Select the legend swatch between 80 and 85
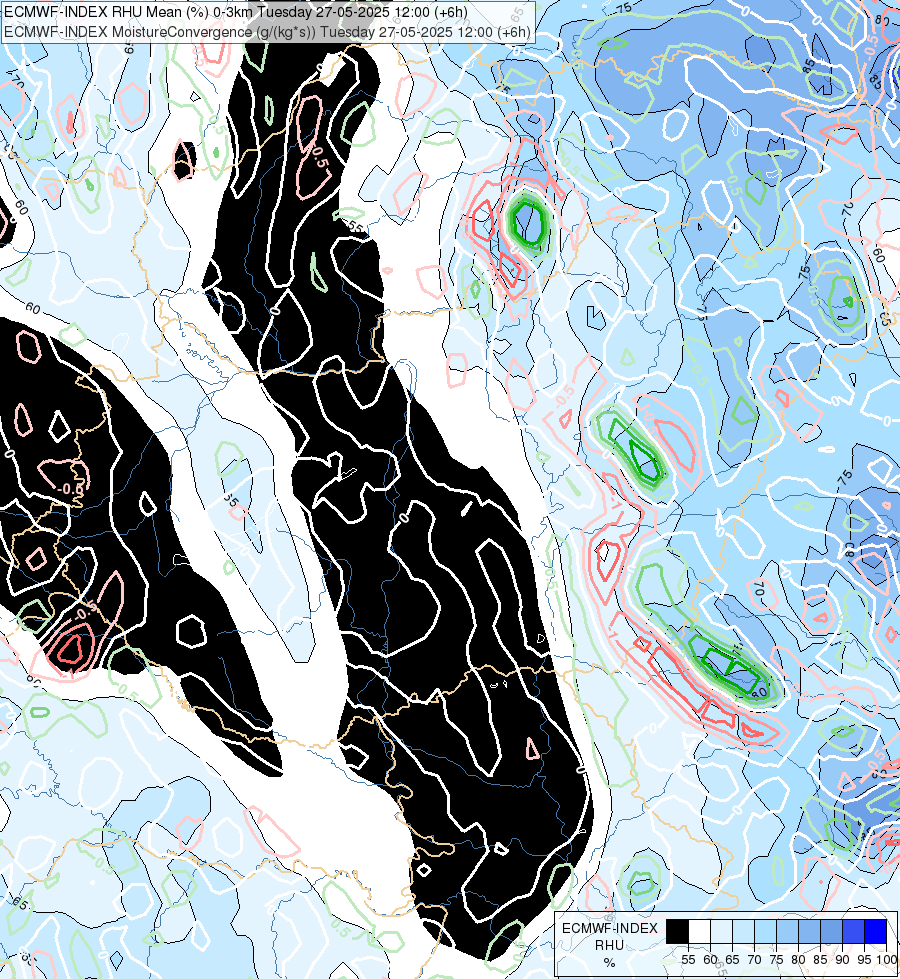The width and height of the screenshot is (900, 979). coord(809,932)
